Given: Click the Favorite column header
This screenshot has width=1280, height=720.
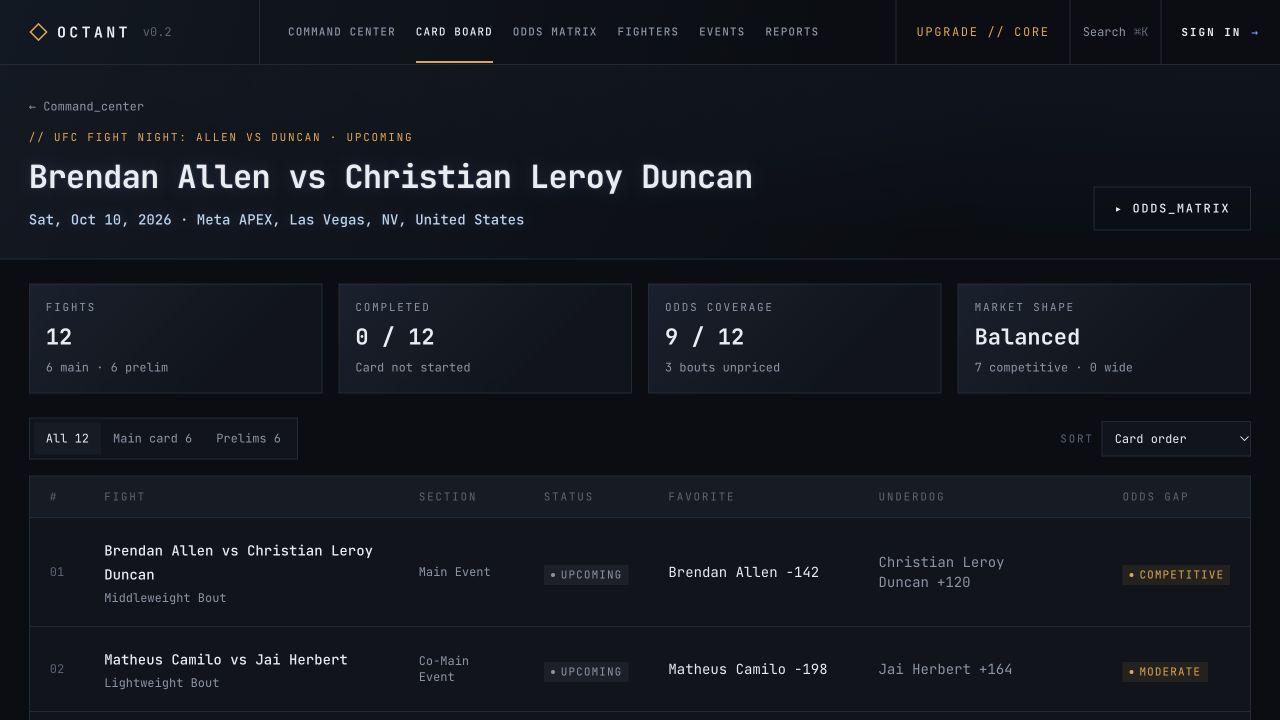Looking at the screenshot, I should click(701, 496).
